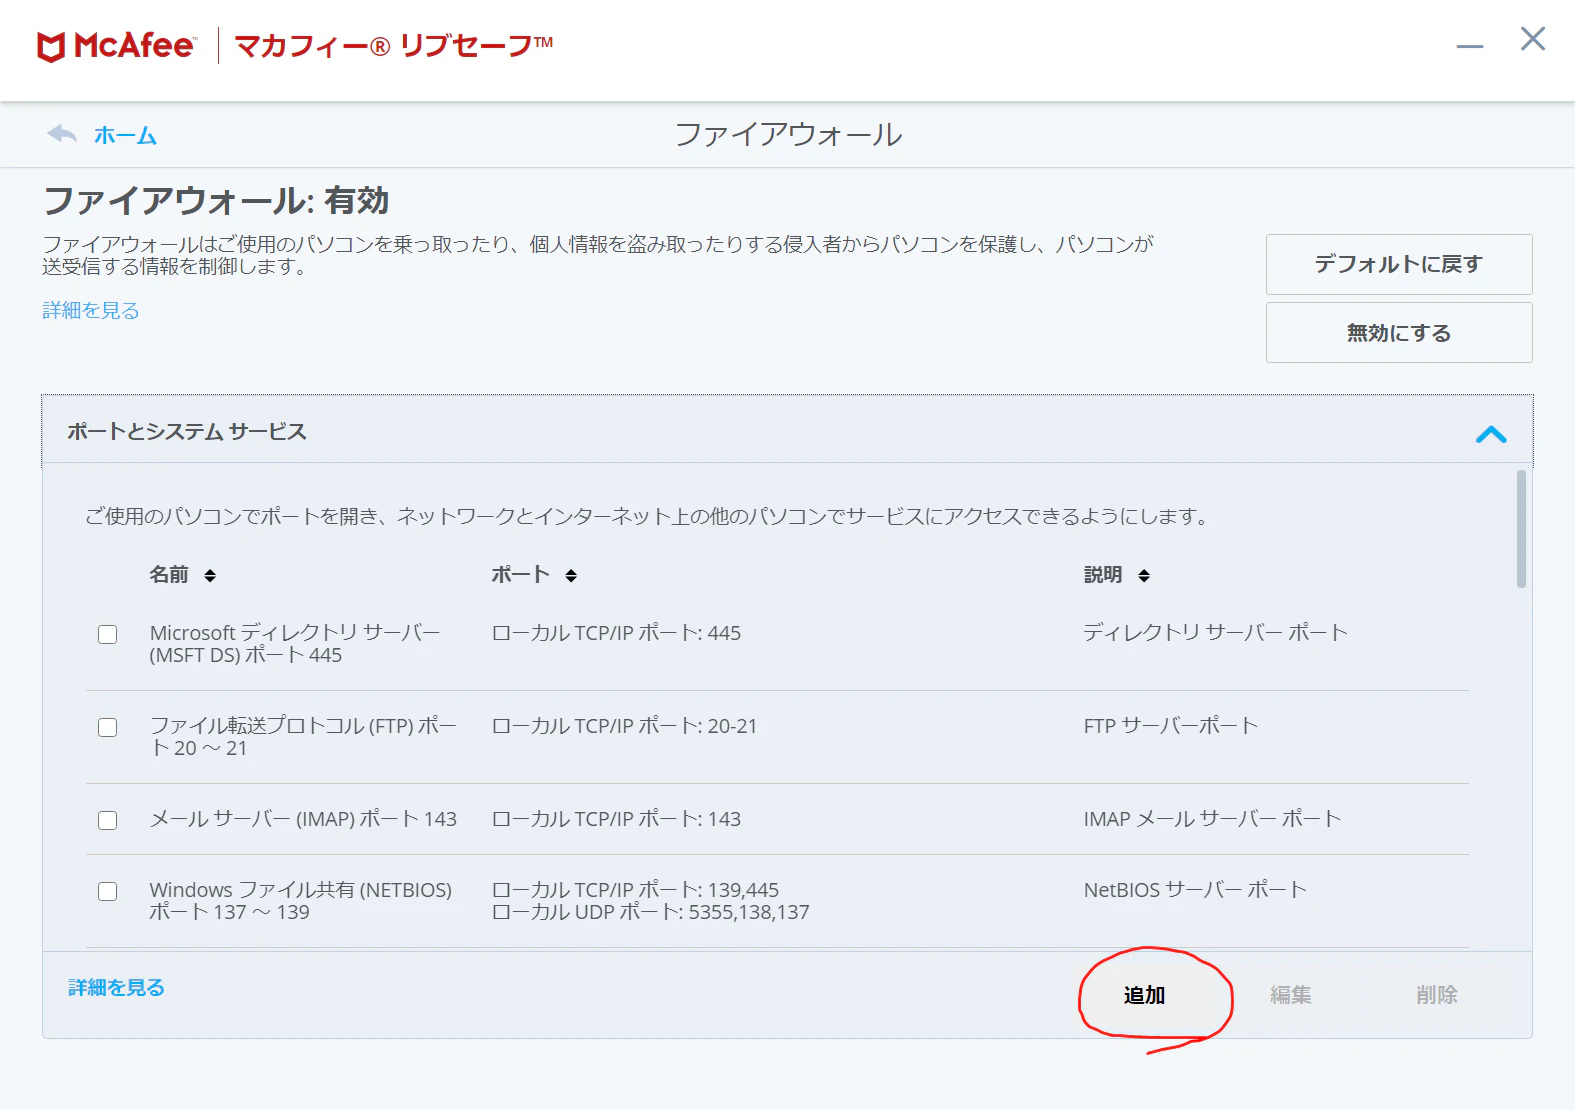Select the ローカル TCP/IP ポート: 20-21 cell
1575x1110 pixels.
pos(624,726)
